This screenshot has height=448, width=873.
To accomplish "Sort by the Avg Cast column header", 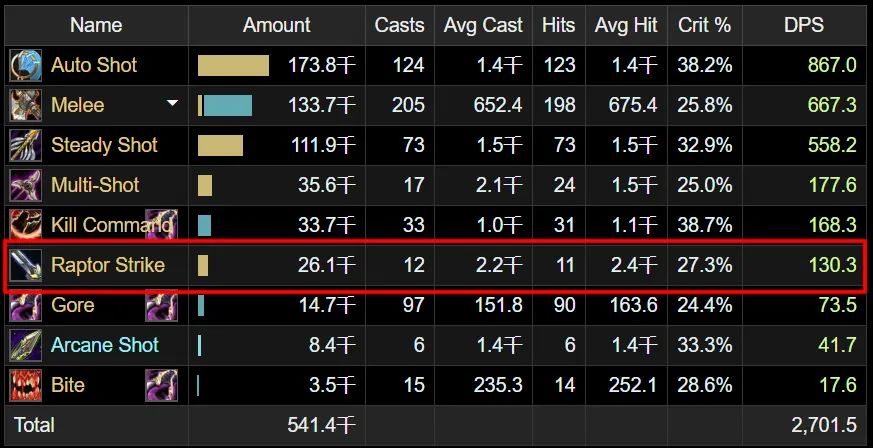I will click(x=483, y=25).
